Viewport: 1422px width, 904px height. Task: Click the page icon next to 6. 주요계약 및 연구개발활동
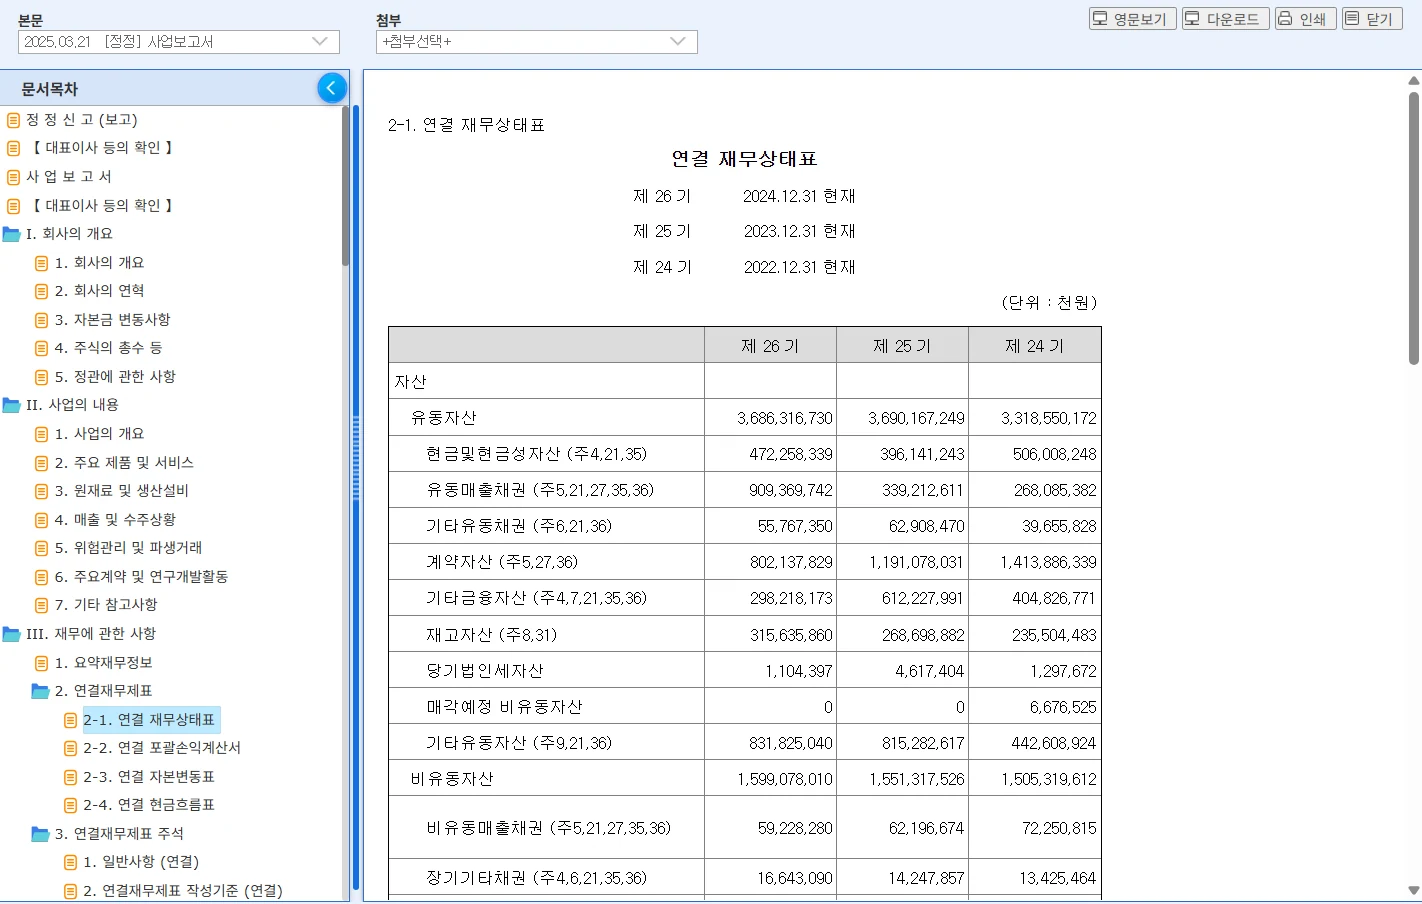pyautogui.click(x=41, y=577)
